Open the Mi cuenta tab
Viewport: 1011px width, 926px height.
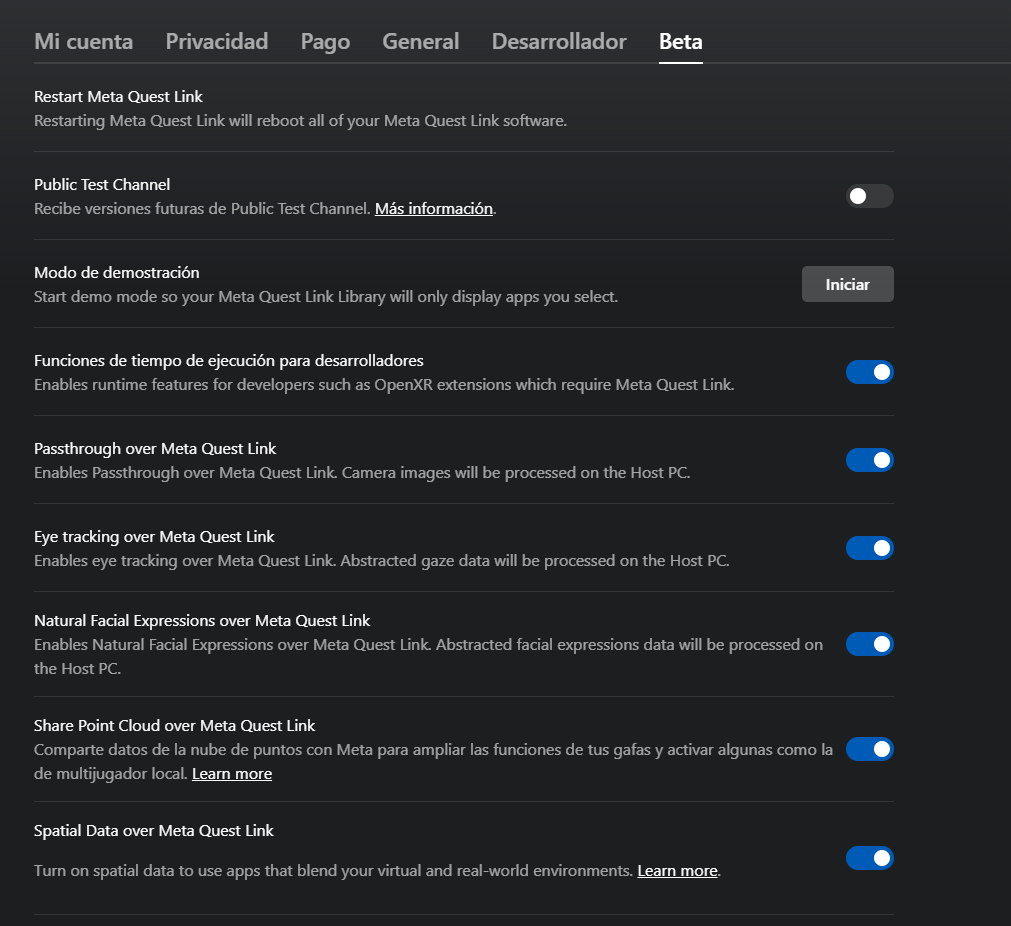(83, 42)
